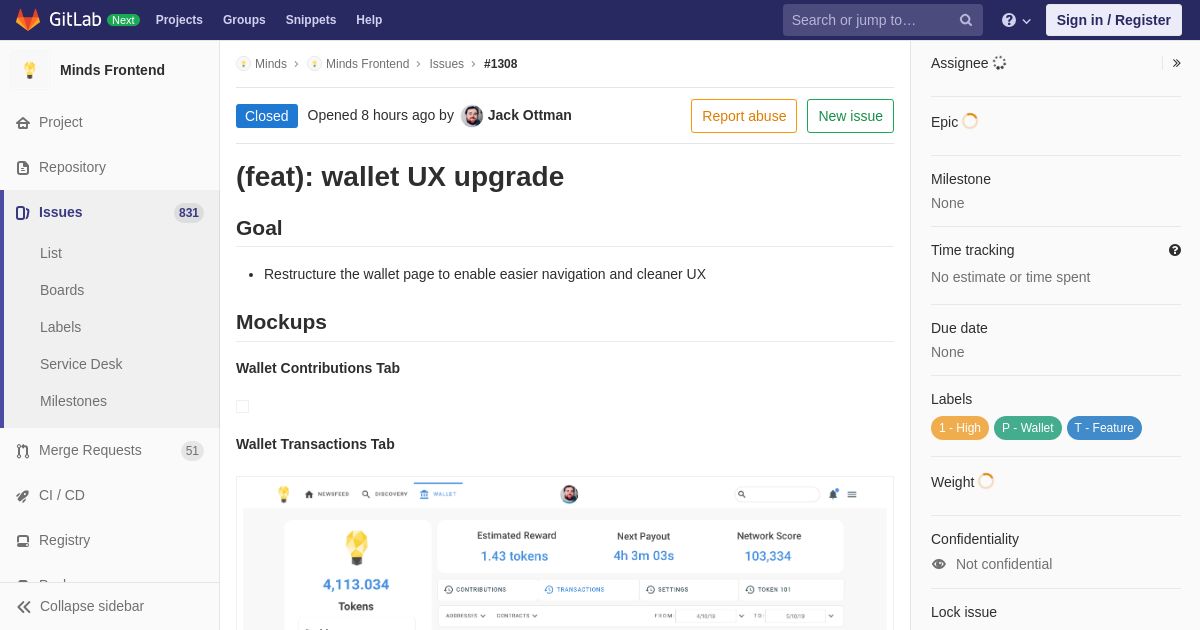Click the Minds group avatar in breadcrumb

pos(243,64)
